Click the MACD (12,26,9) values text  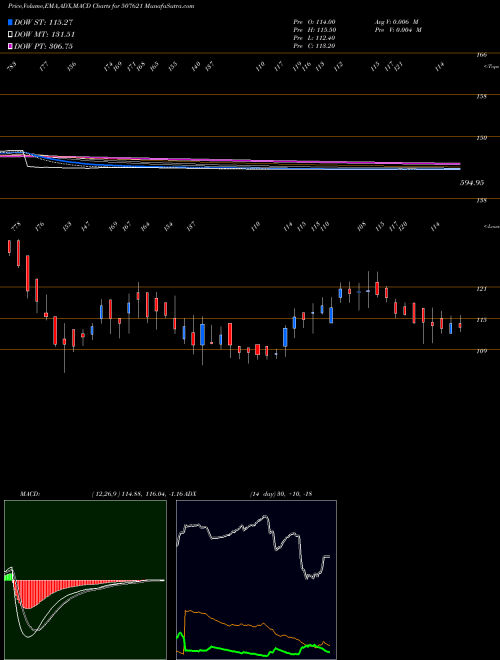[x=137, y=494]
